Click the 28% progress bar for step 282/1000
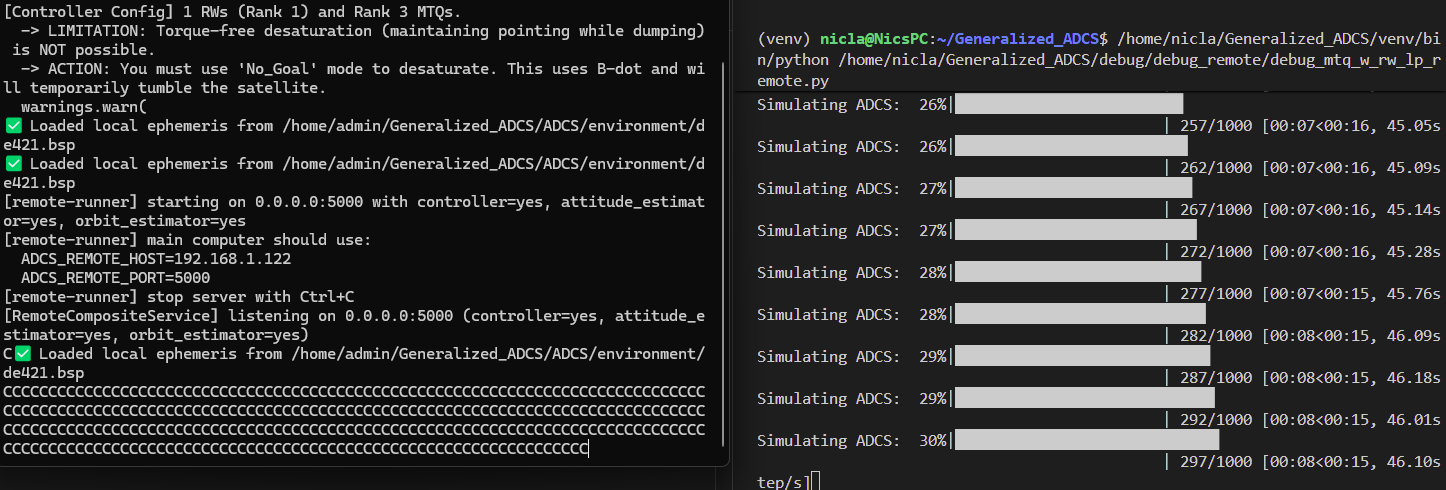Screen dimensions: 1446x490 pos(1080,314)
